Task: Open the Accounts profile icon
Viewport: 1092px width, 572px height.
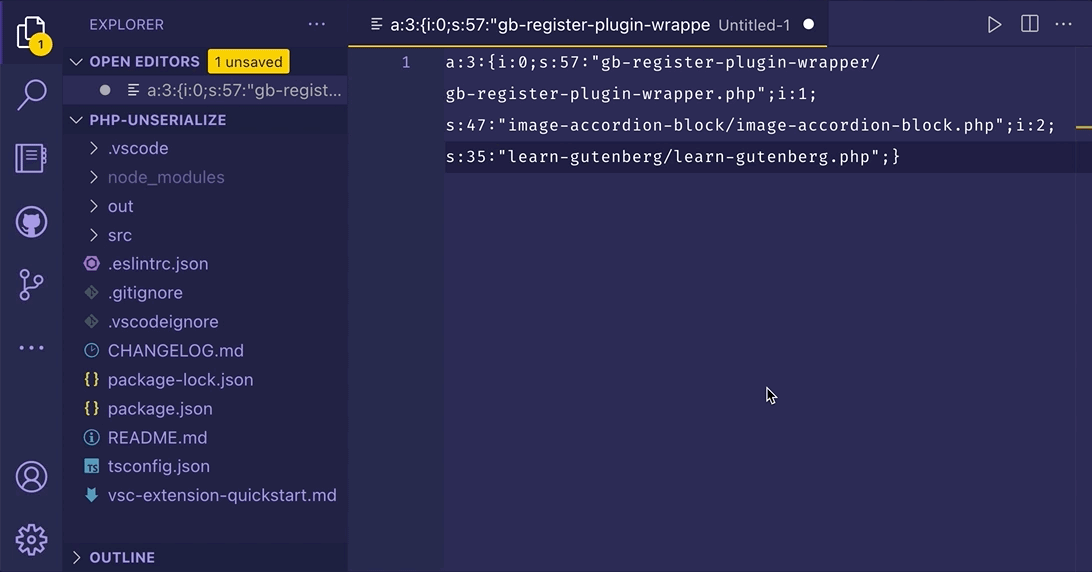Action: coord(31,477)
